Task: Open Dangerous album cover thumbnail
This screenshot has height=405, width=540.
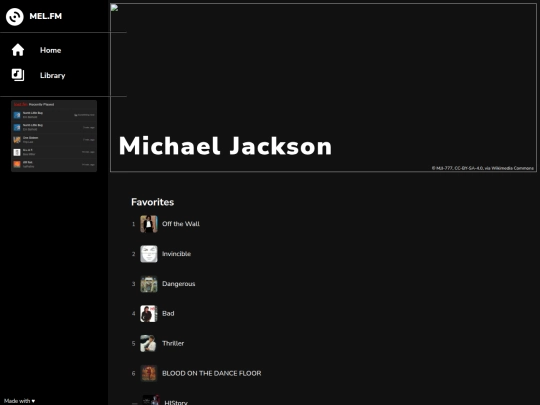Action: pyautogui.click(x=149, y=284)
